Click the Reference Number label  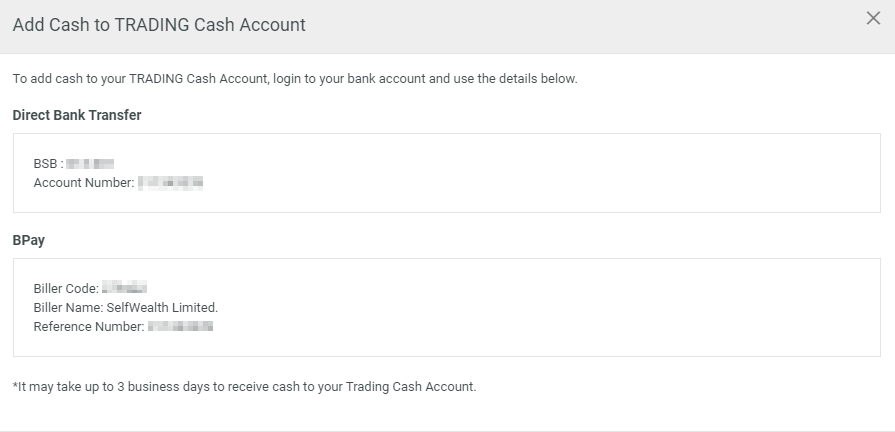pos(89,326)
